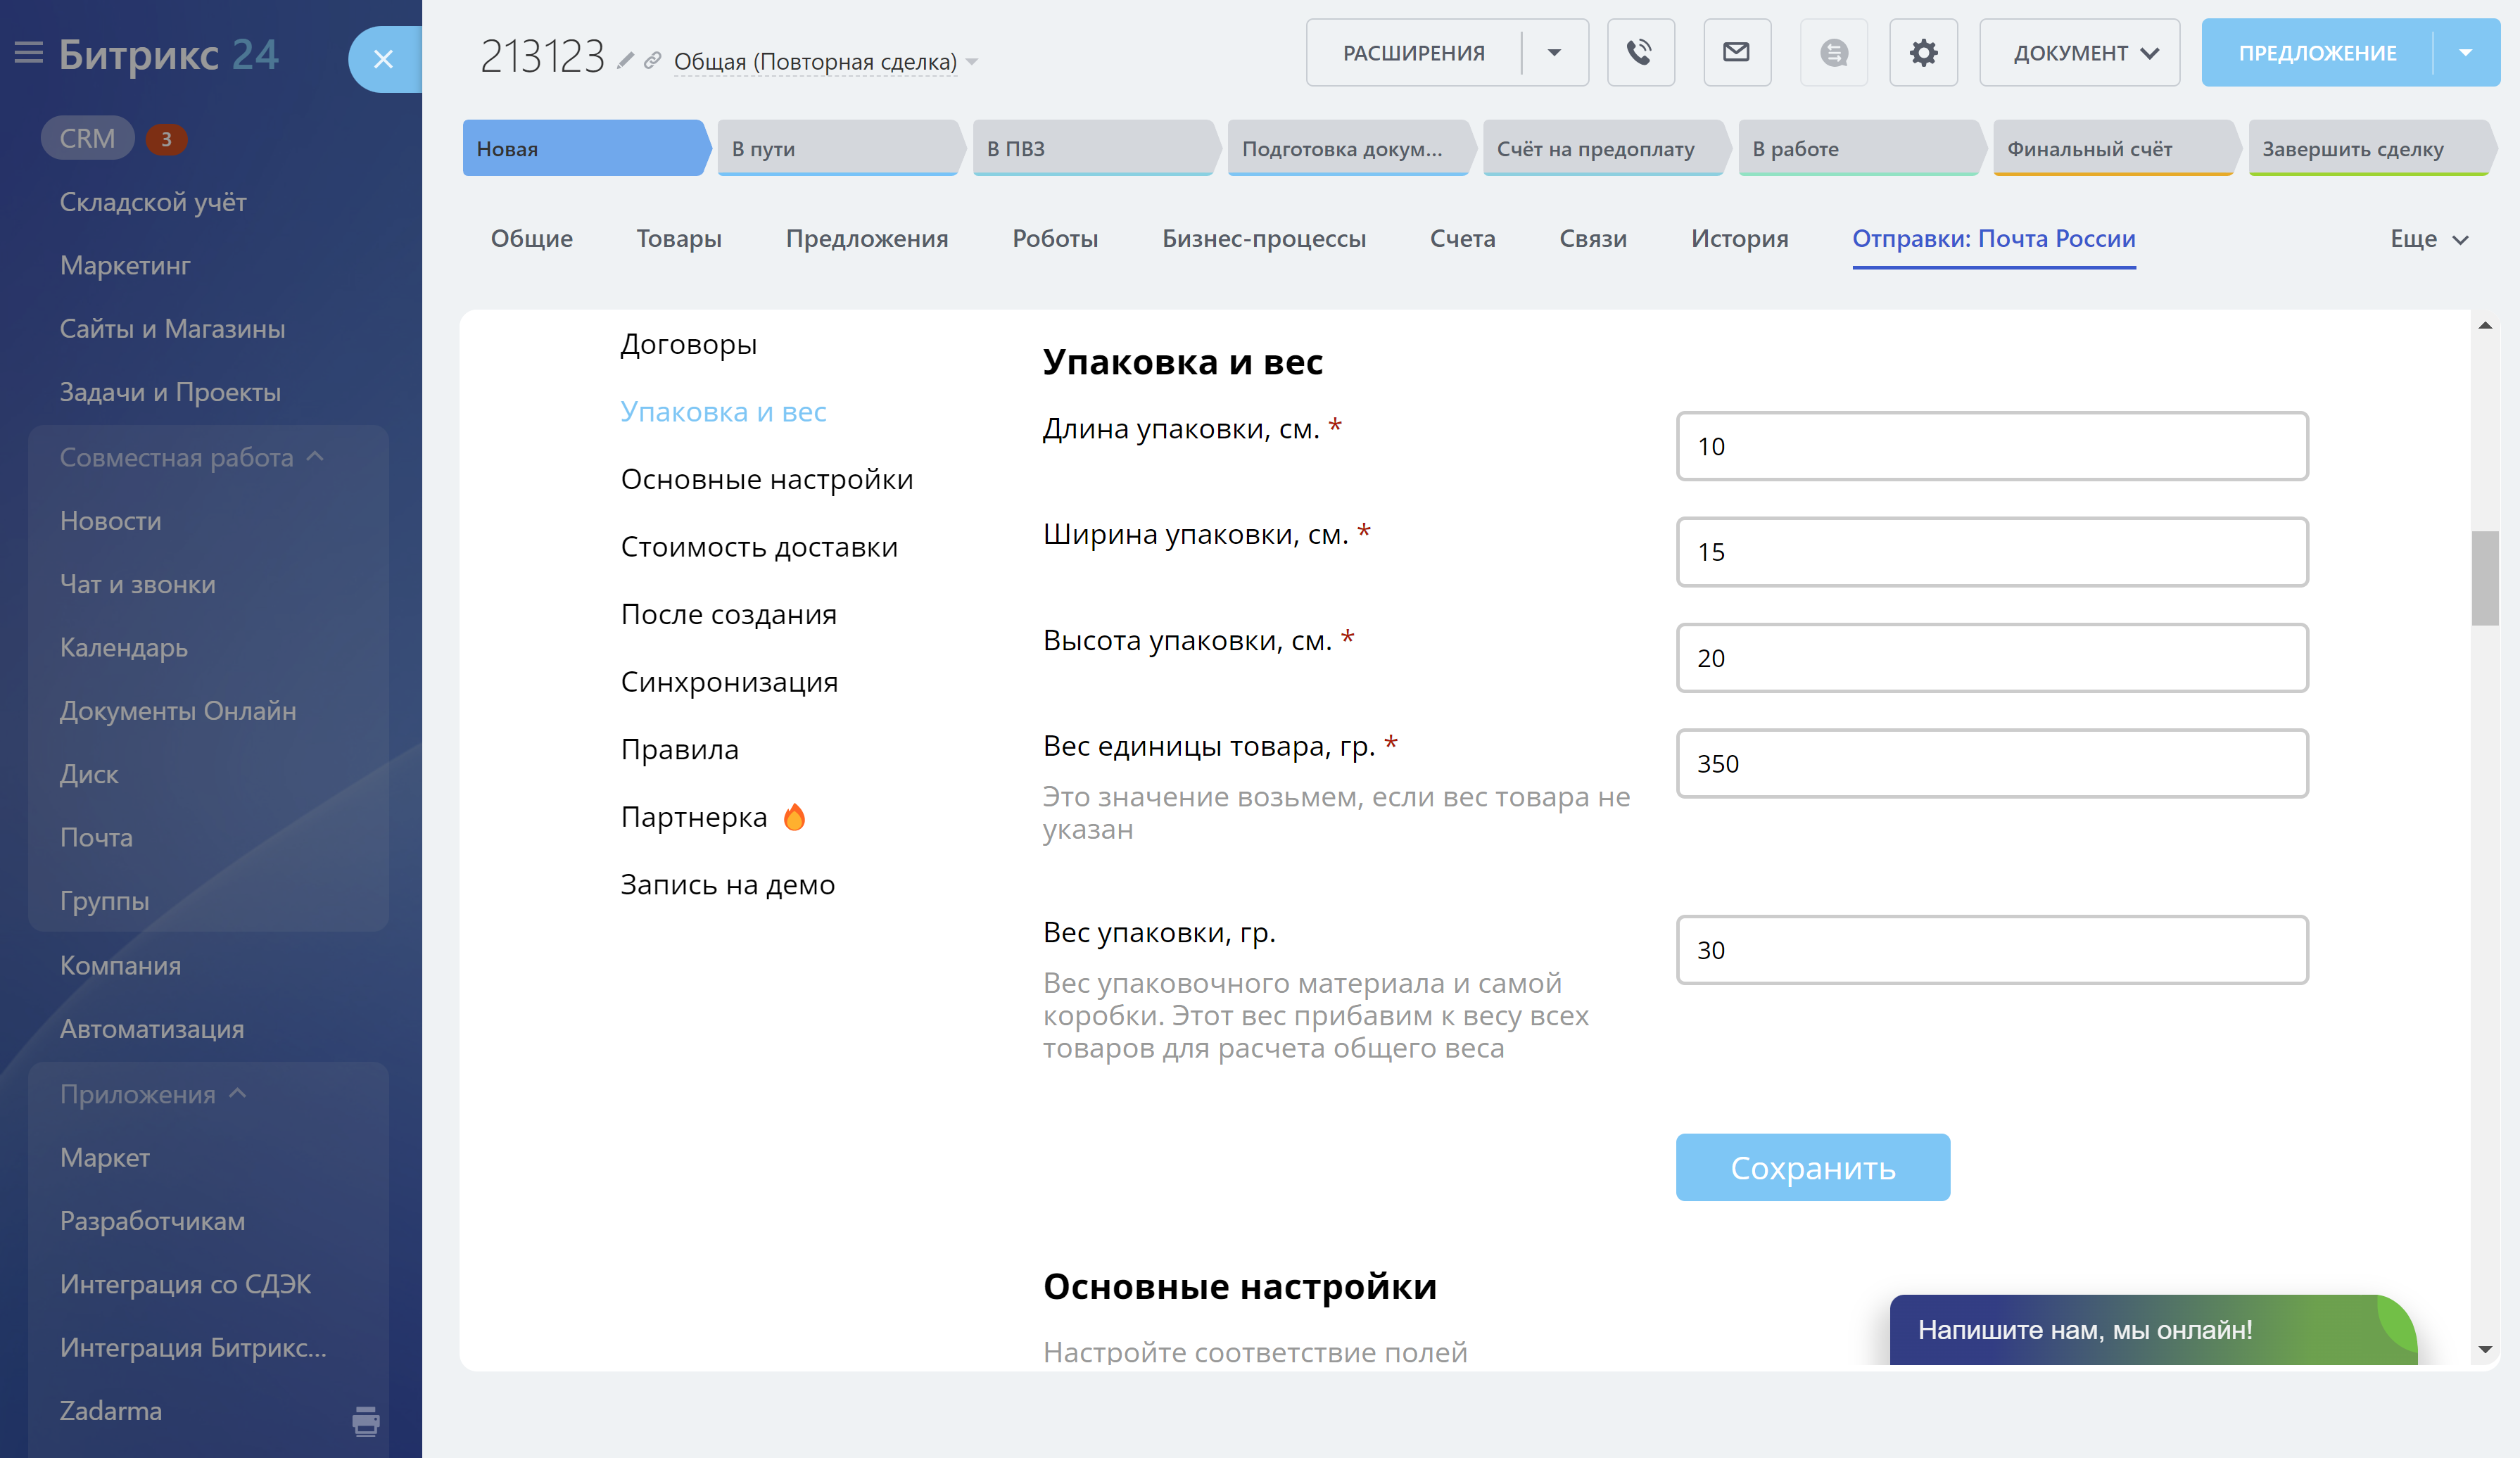Select stage В работе
This screenshot has height=1458, width=2520.
1861,149
